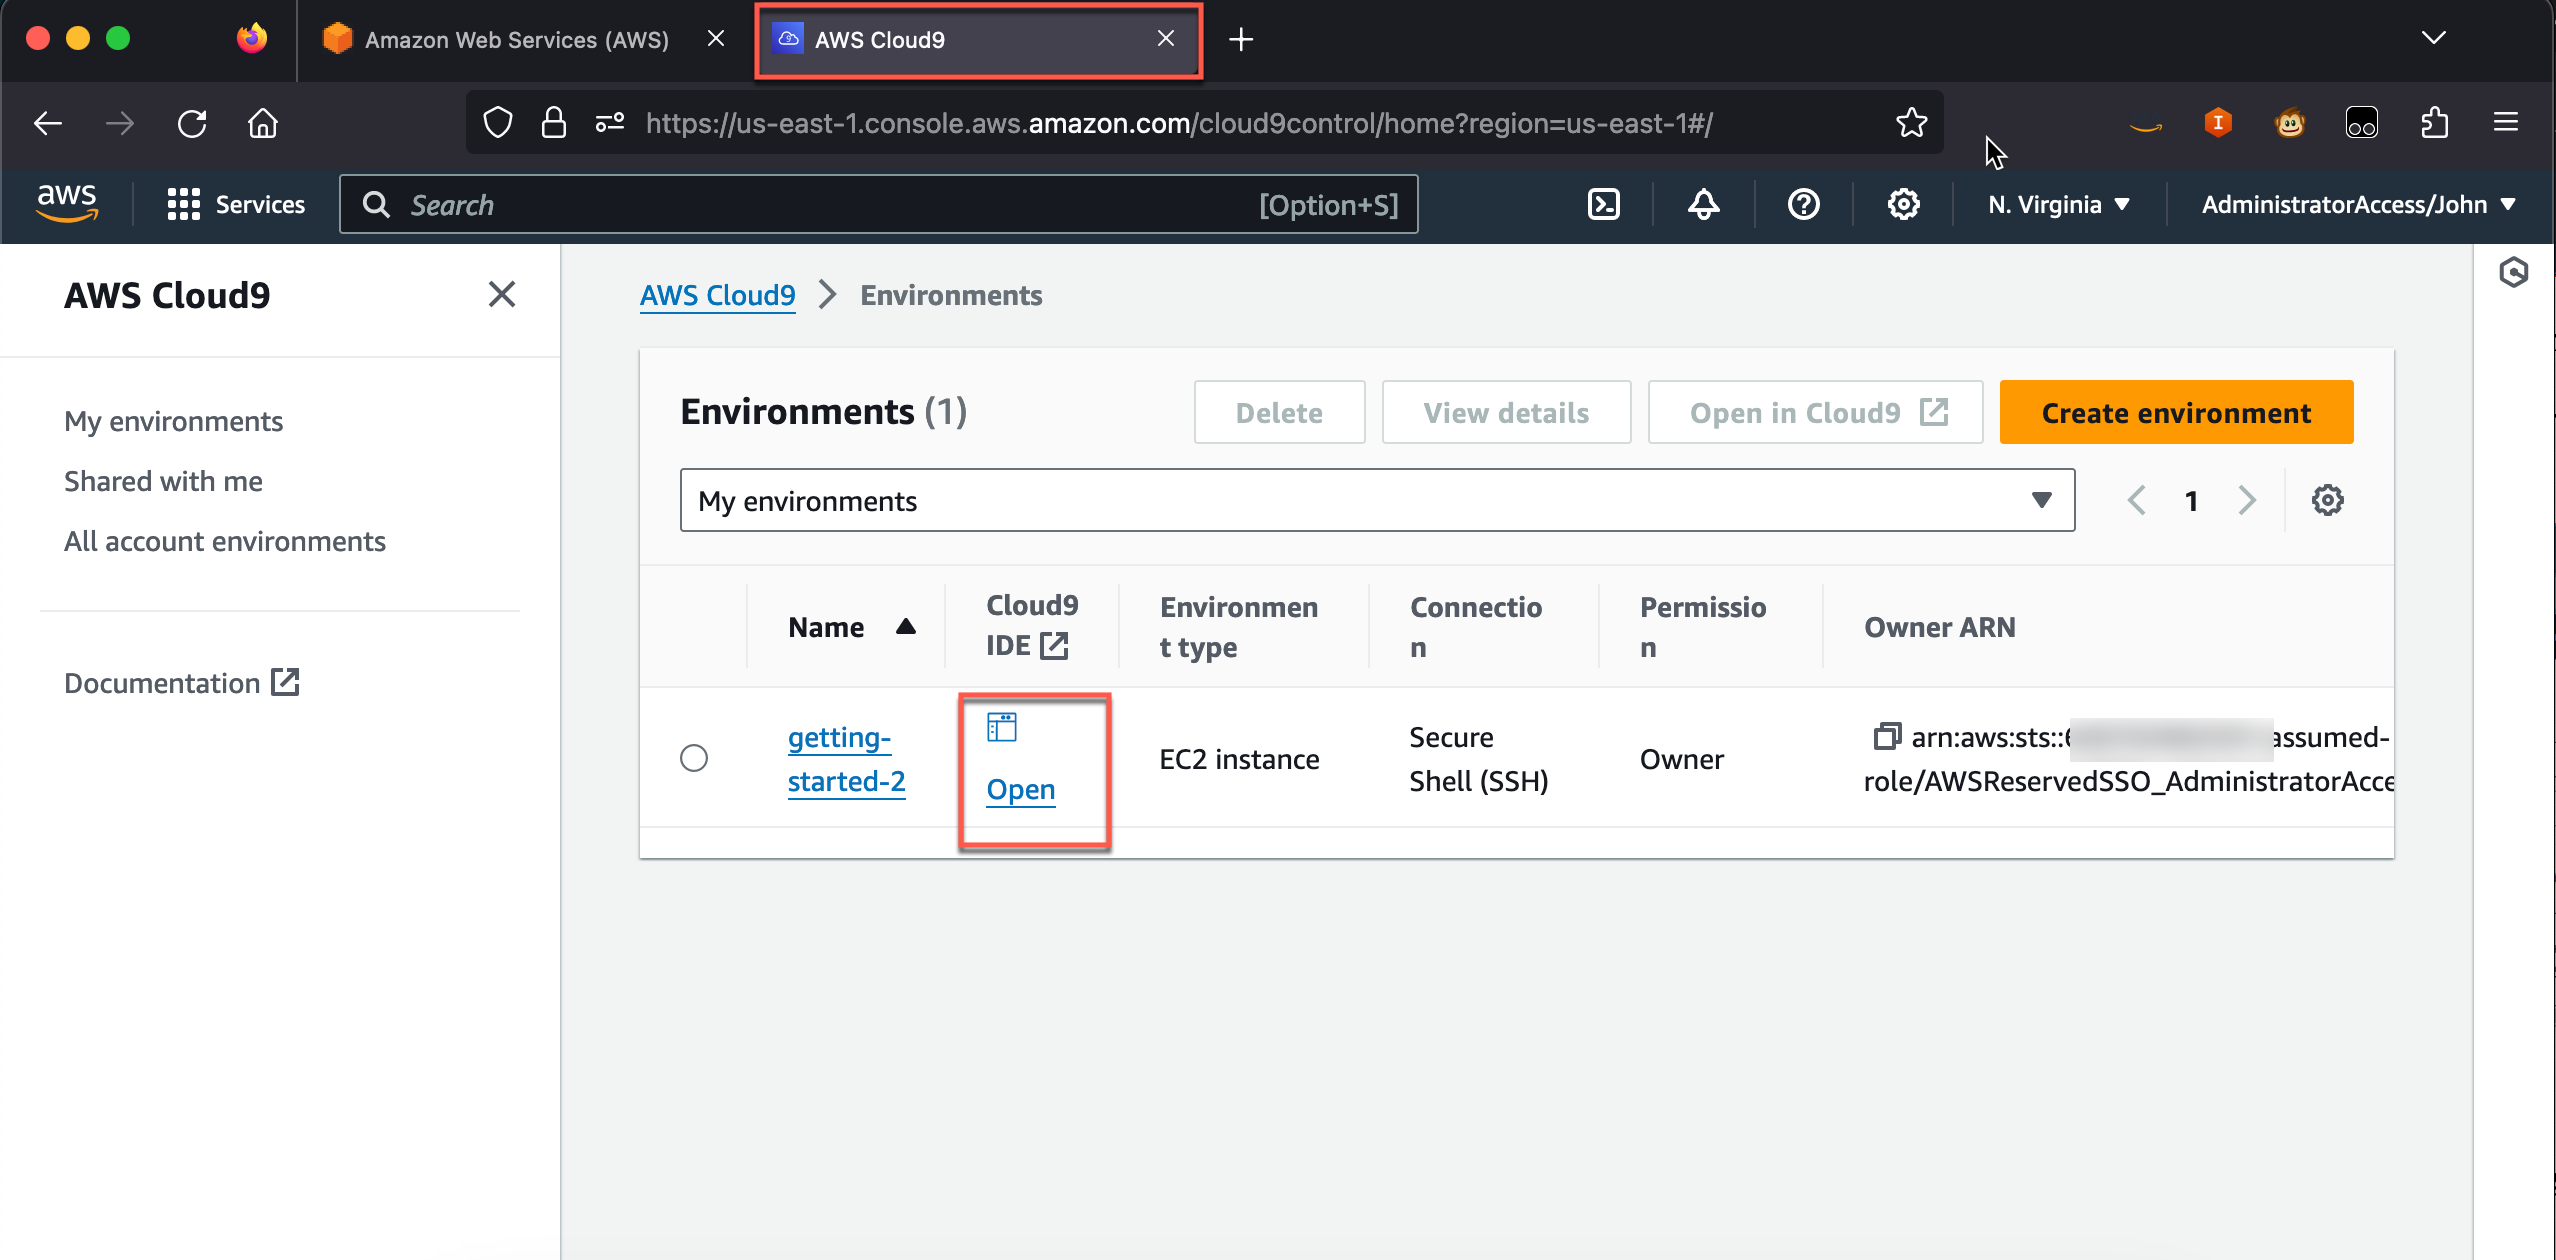Select the getting-started-2 environment radio button

[694, 758]
